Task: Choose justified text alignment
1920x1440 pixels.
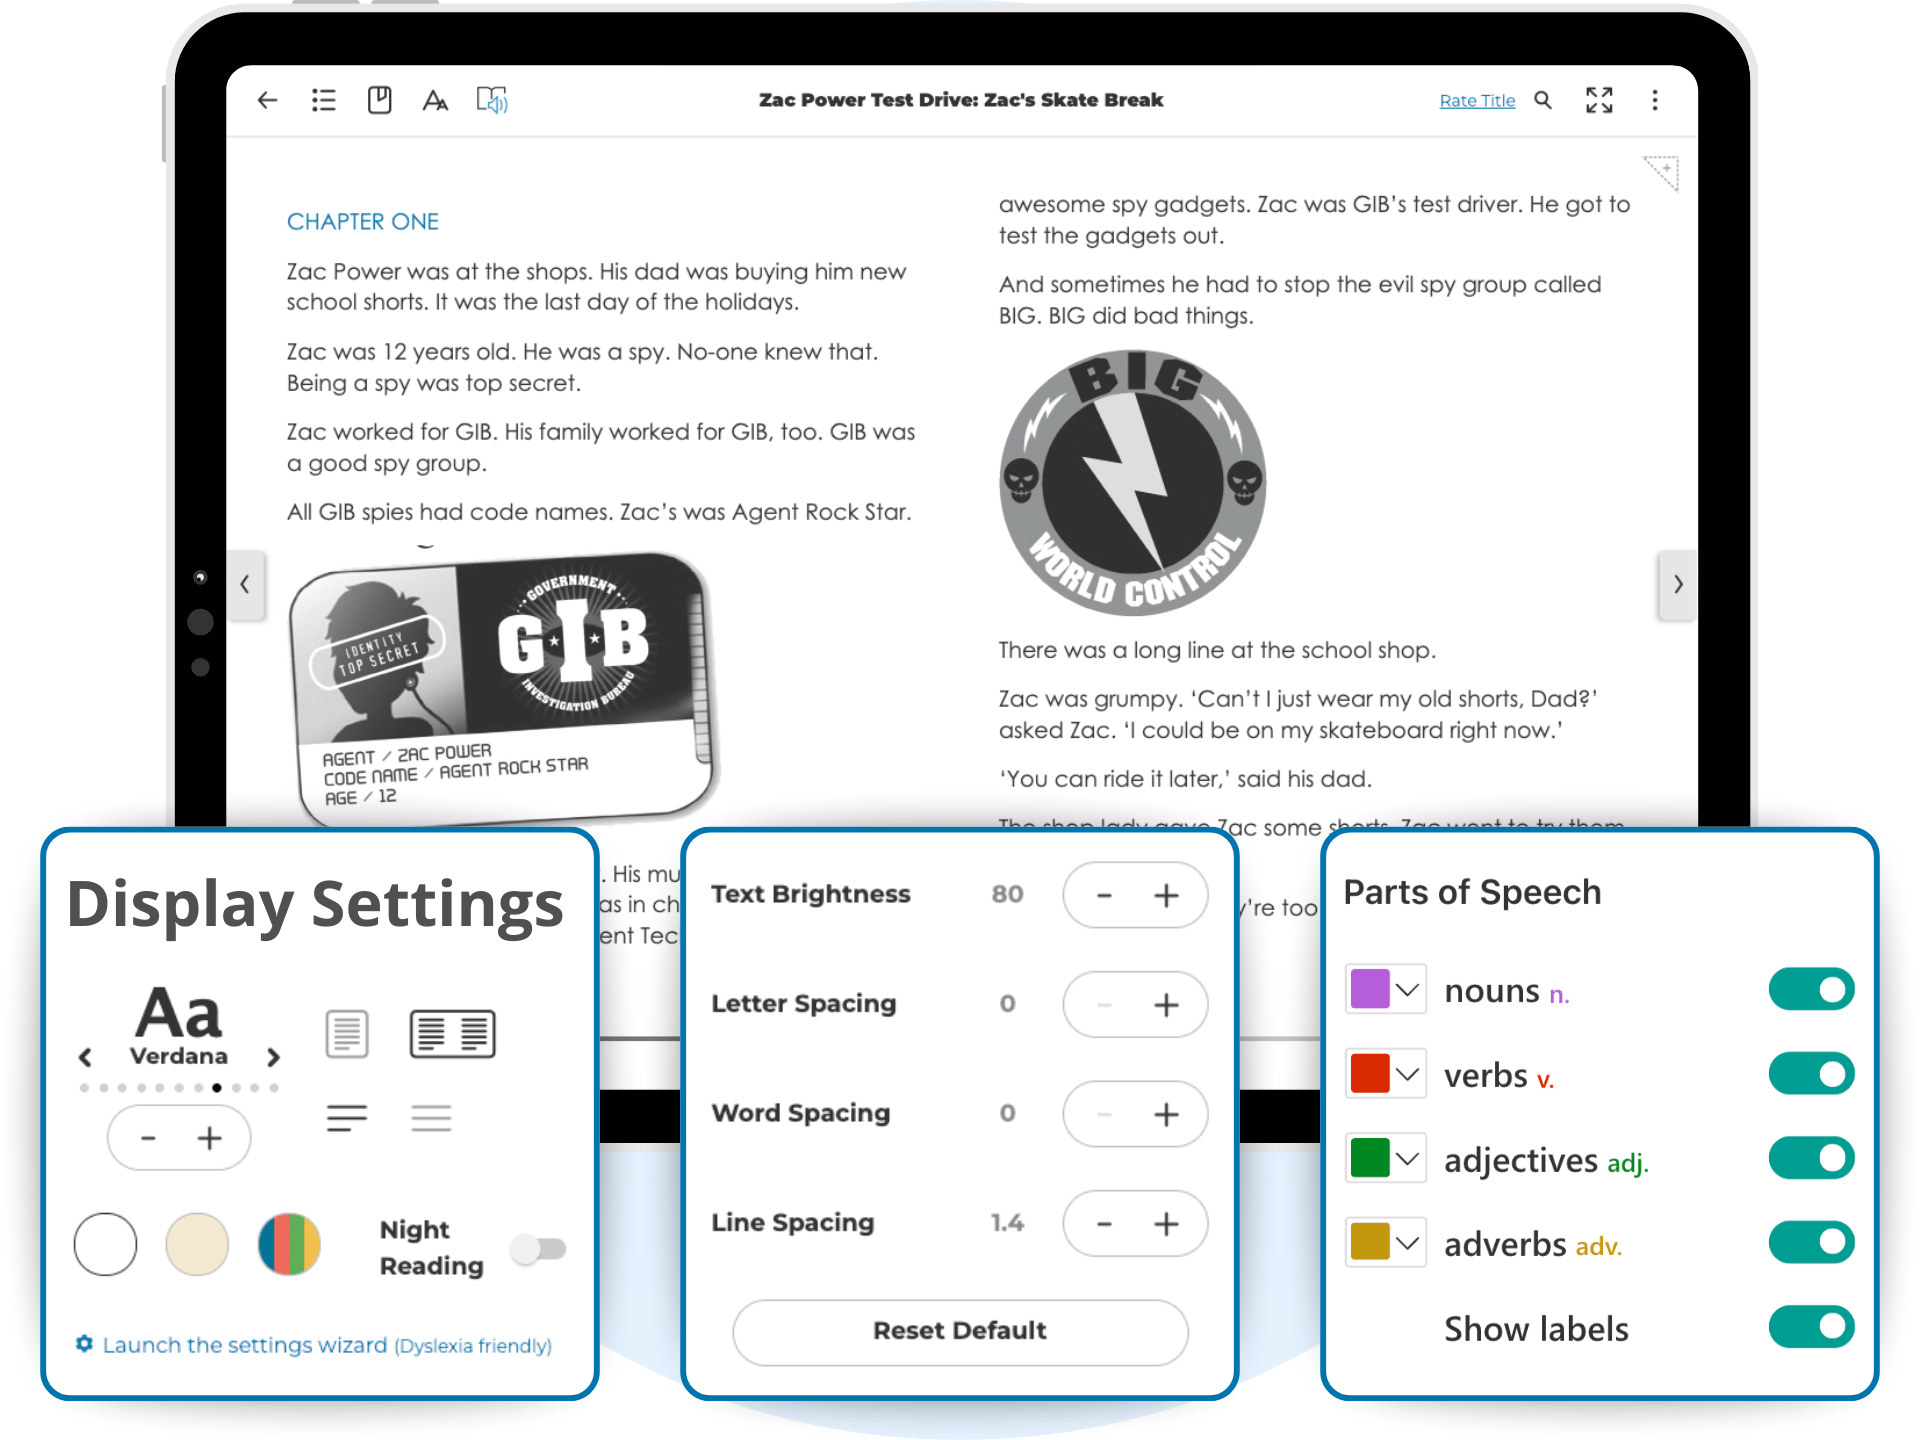Action: (x=431, y=1117)
